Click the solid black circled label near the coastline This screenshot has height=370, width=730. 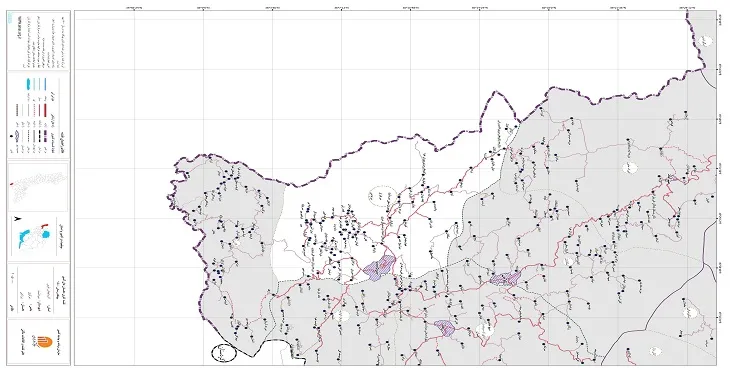(x=224, y=353)
